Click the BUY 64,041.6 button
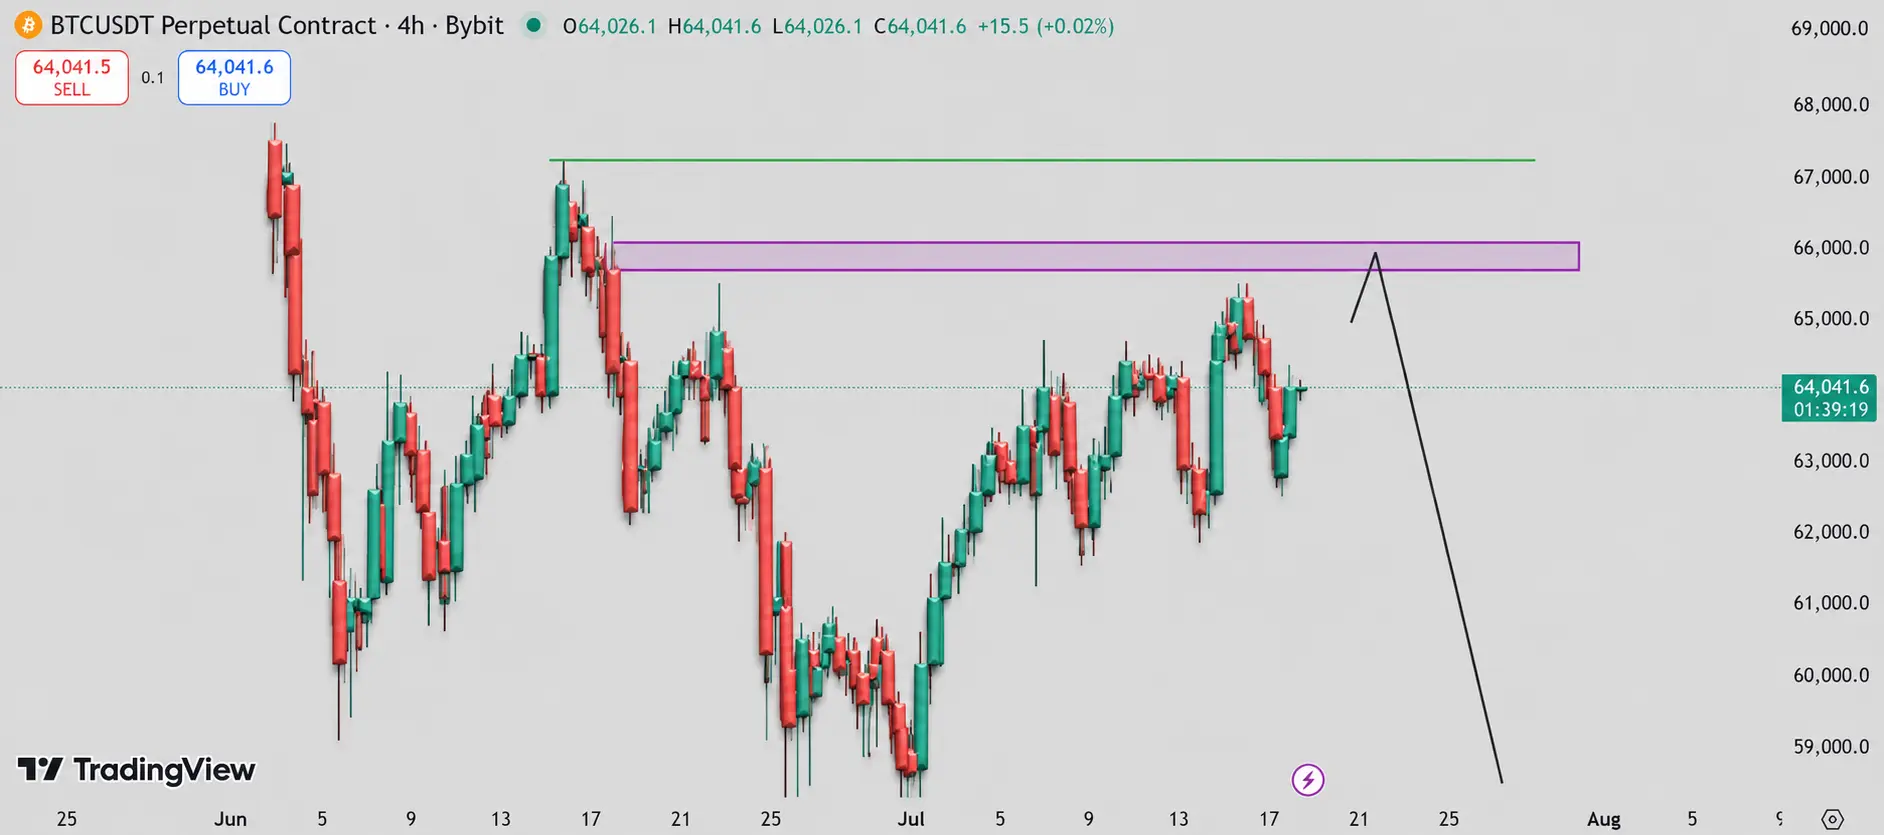 (234, 77)
